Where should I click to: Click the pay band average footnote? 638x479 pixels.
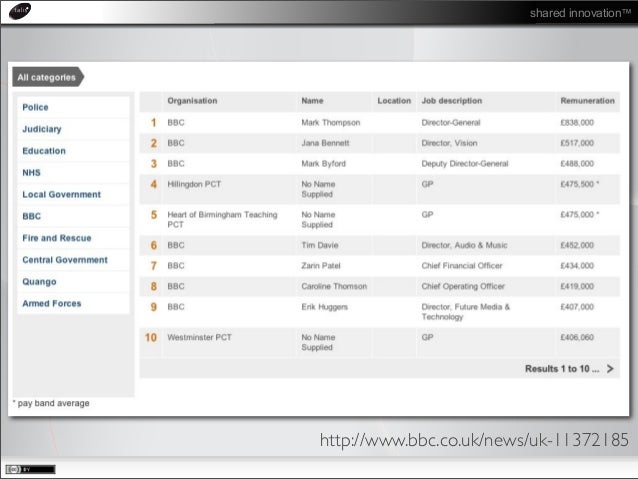(51, 403)
